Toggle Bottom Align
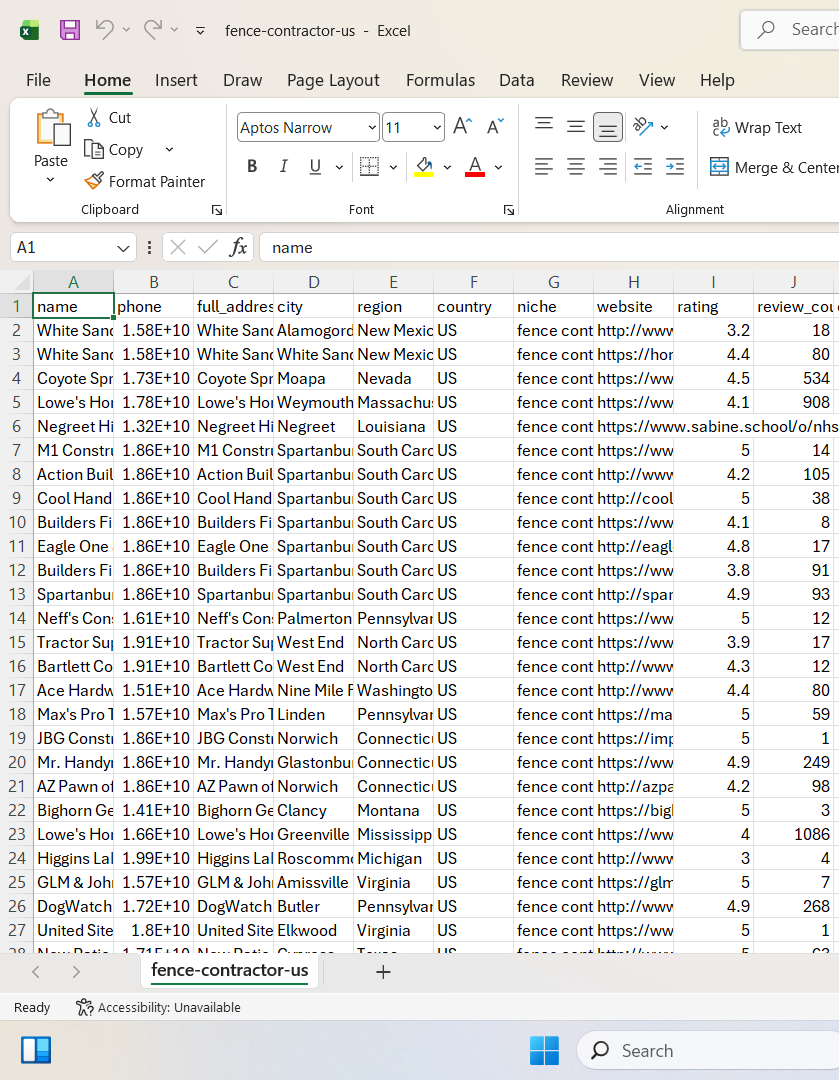 coord(608,127)
